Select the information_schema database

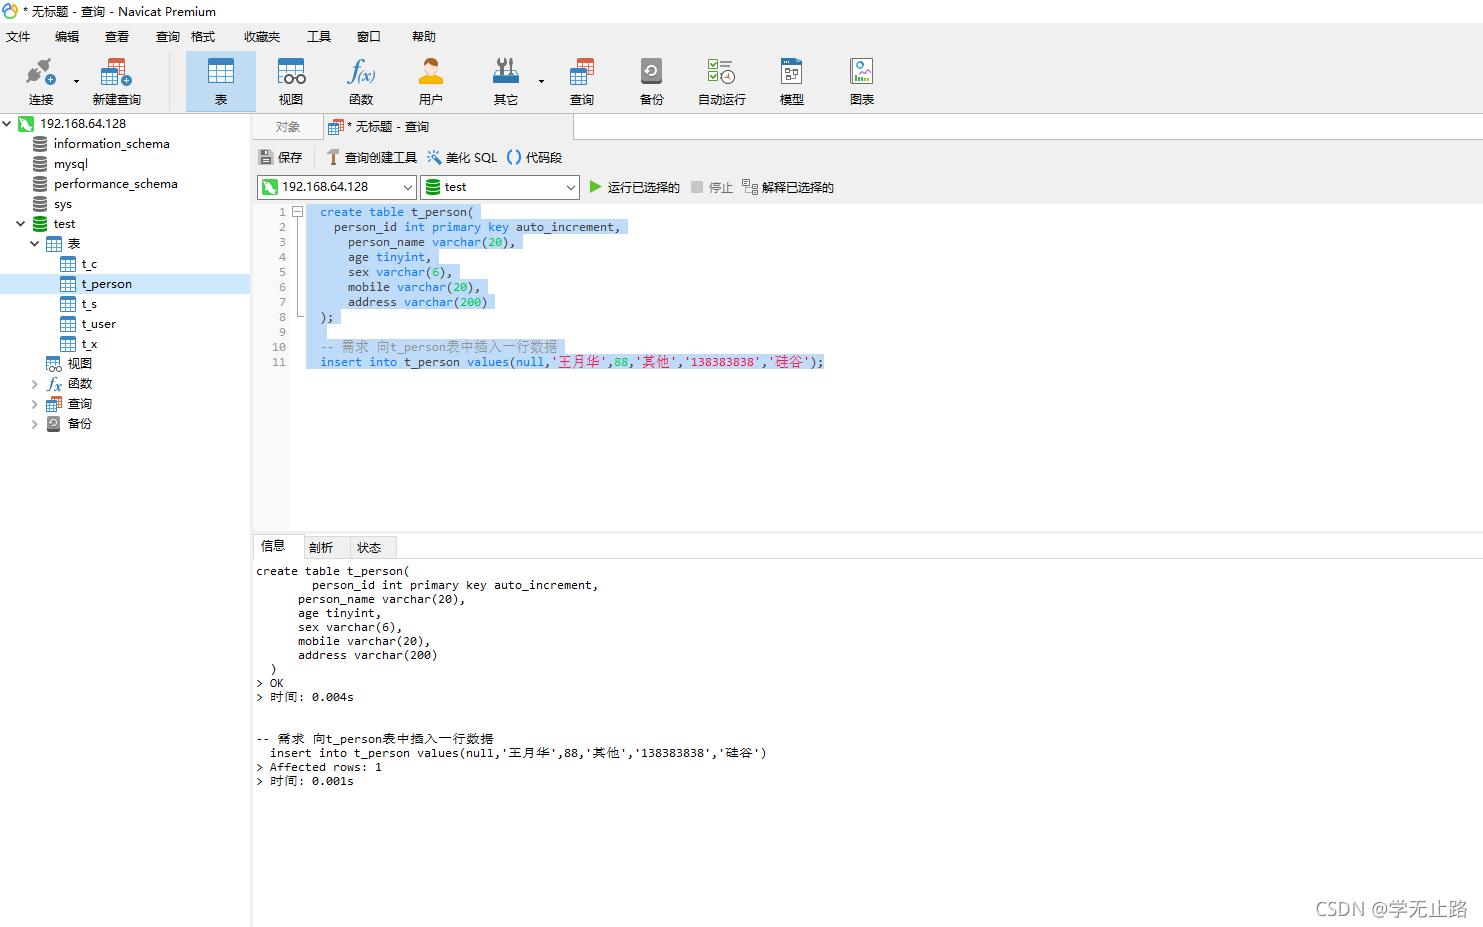pyautogui.click(x=111, y=144)
